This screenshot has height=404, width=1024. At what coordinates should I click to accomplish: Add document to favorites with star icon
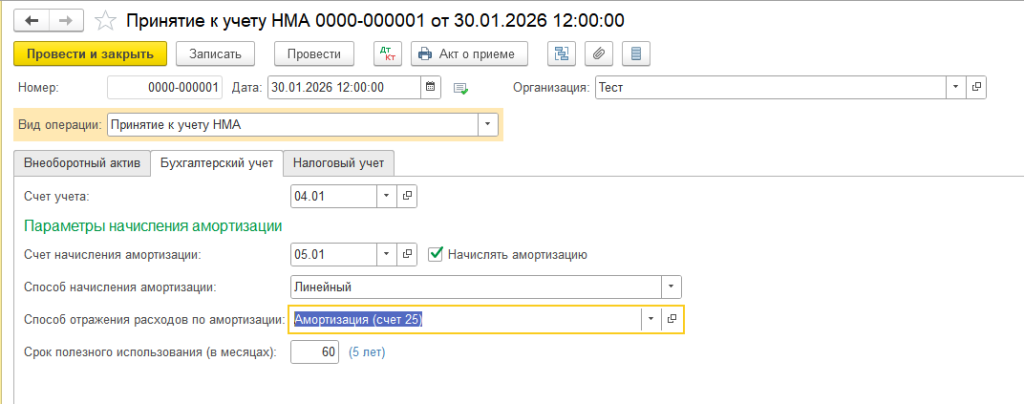click(104, 21)
